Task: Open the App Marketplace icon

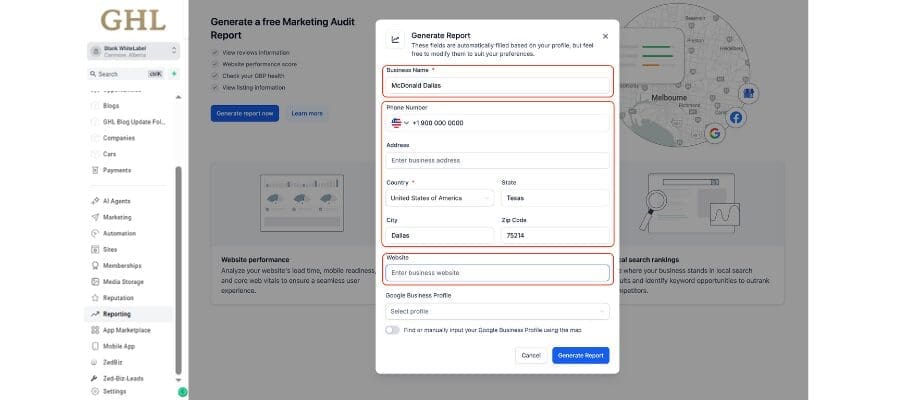Action: pos(95,330)
